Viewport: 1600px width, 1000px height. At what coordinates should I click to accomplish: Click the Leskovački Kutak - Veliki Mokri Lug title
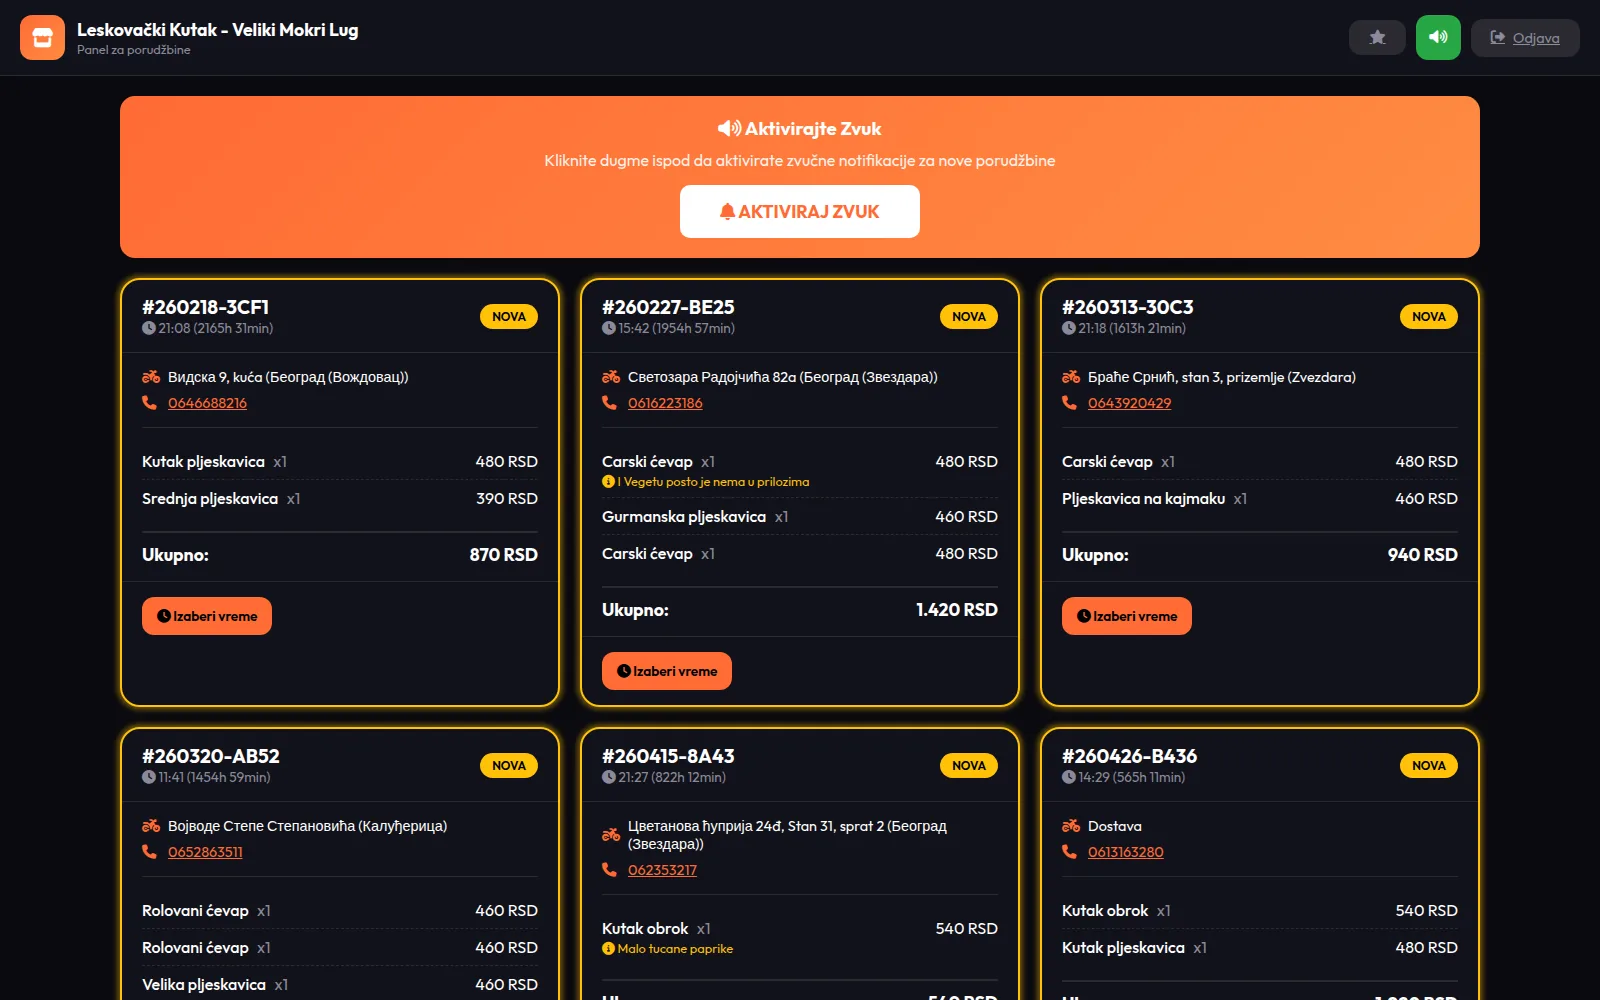click(x=217, y=30)
